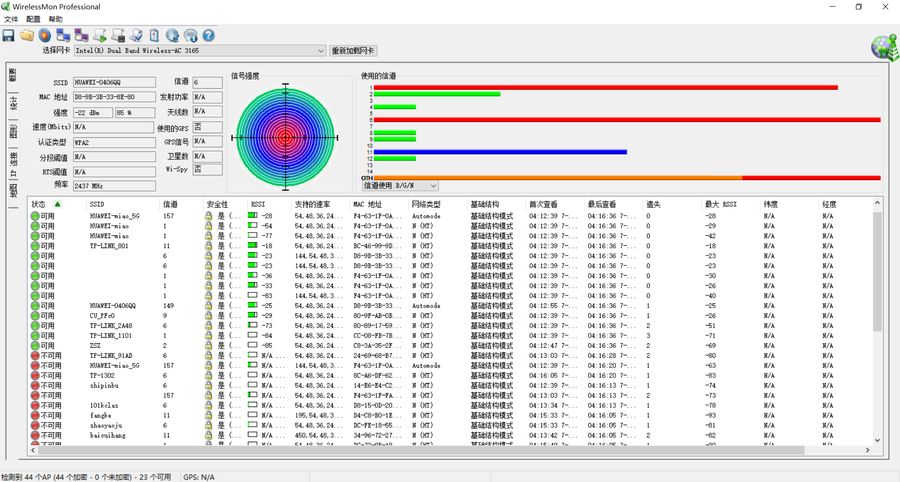Click the toolbar icon with a blue checkmark

(136, 36)
